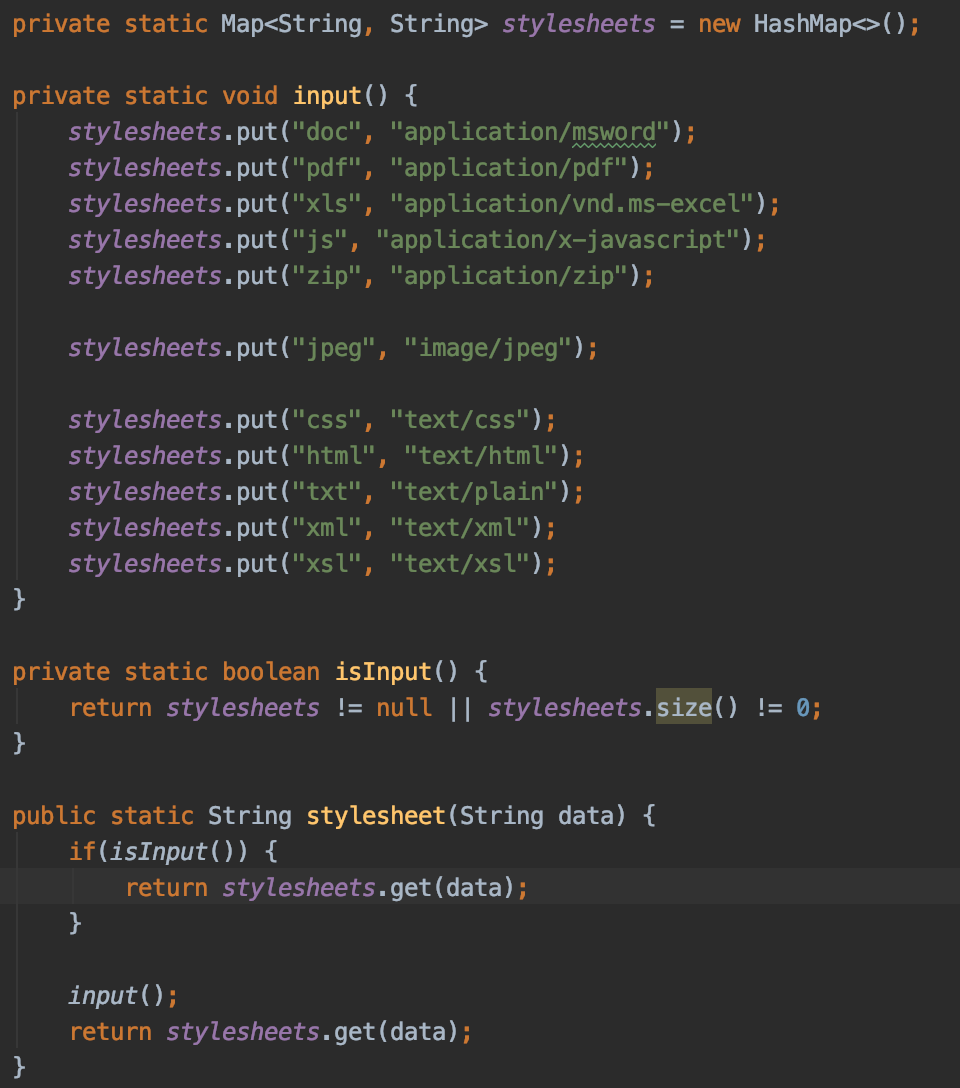Viewport: 960px width, 1088px height.
Task: Click get(data) in the final return statement
Action: coord(396,1032)
